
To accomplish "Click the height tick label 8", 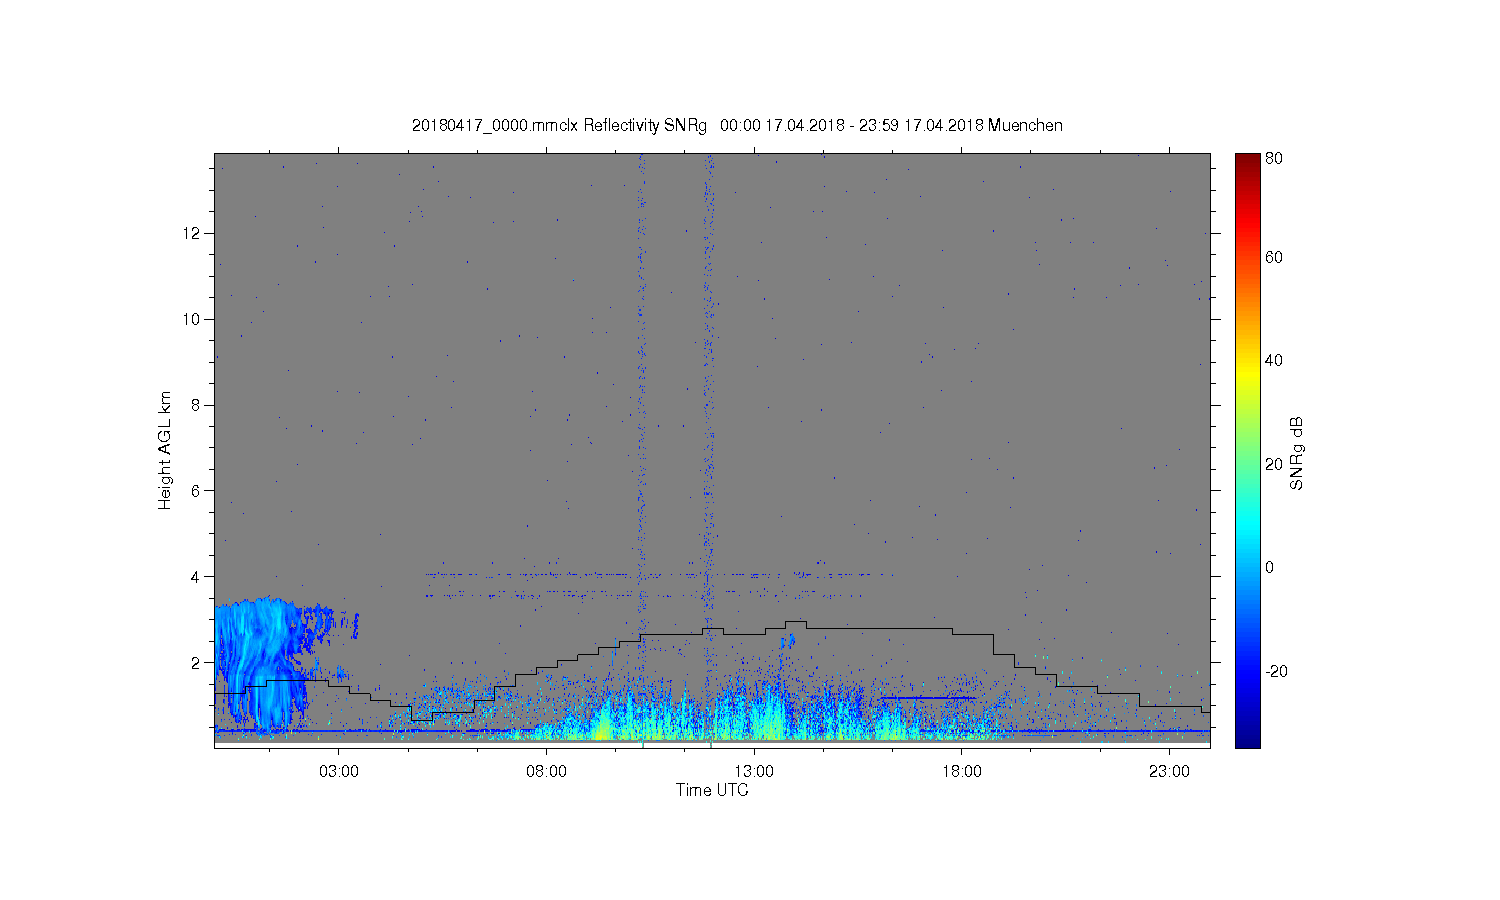I will coord(197,405).
